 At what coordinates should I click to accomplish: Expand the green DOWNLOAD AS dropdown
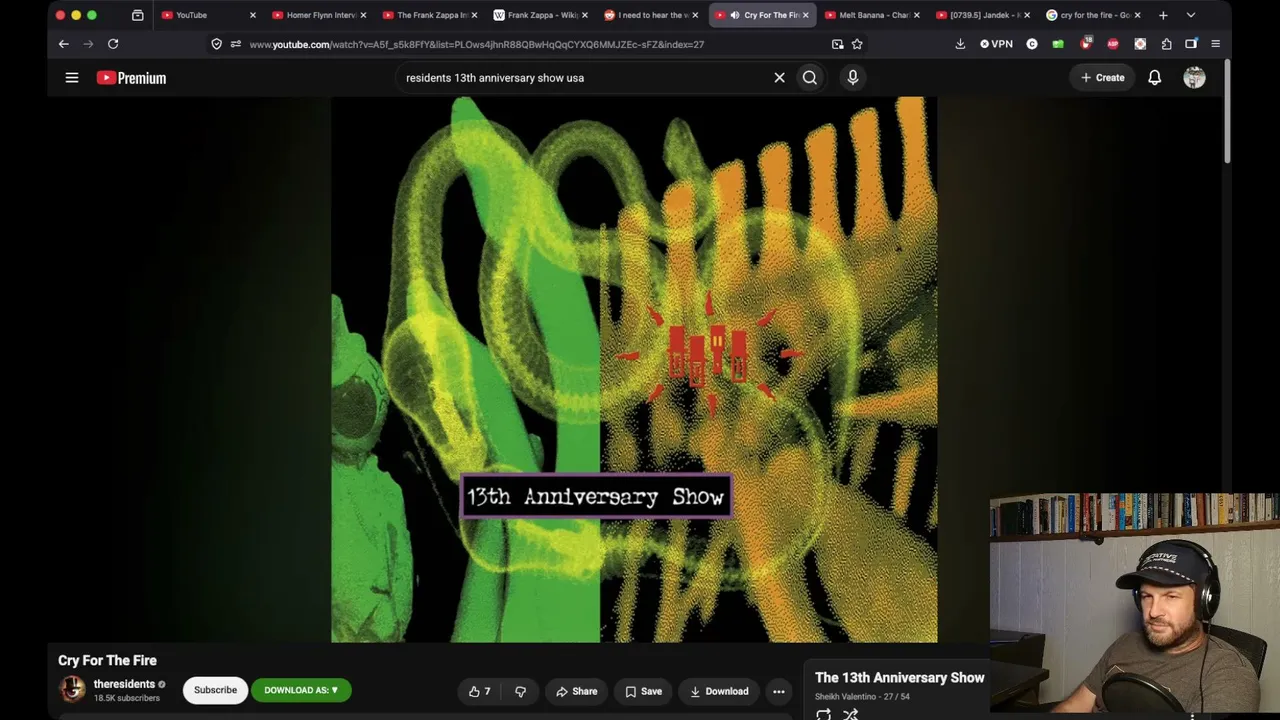[x=301, y=690]
